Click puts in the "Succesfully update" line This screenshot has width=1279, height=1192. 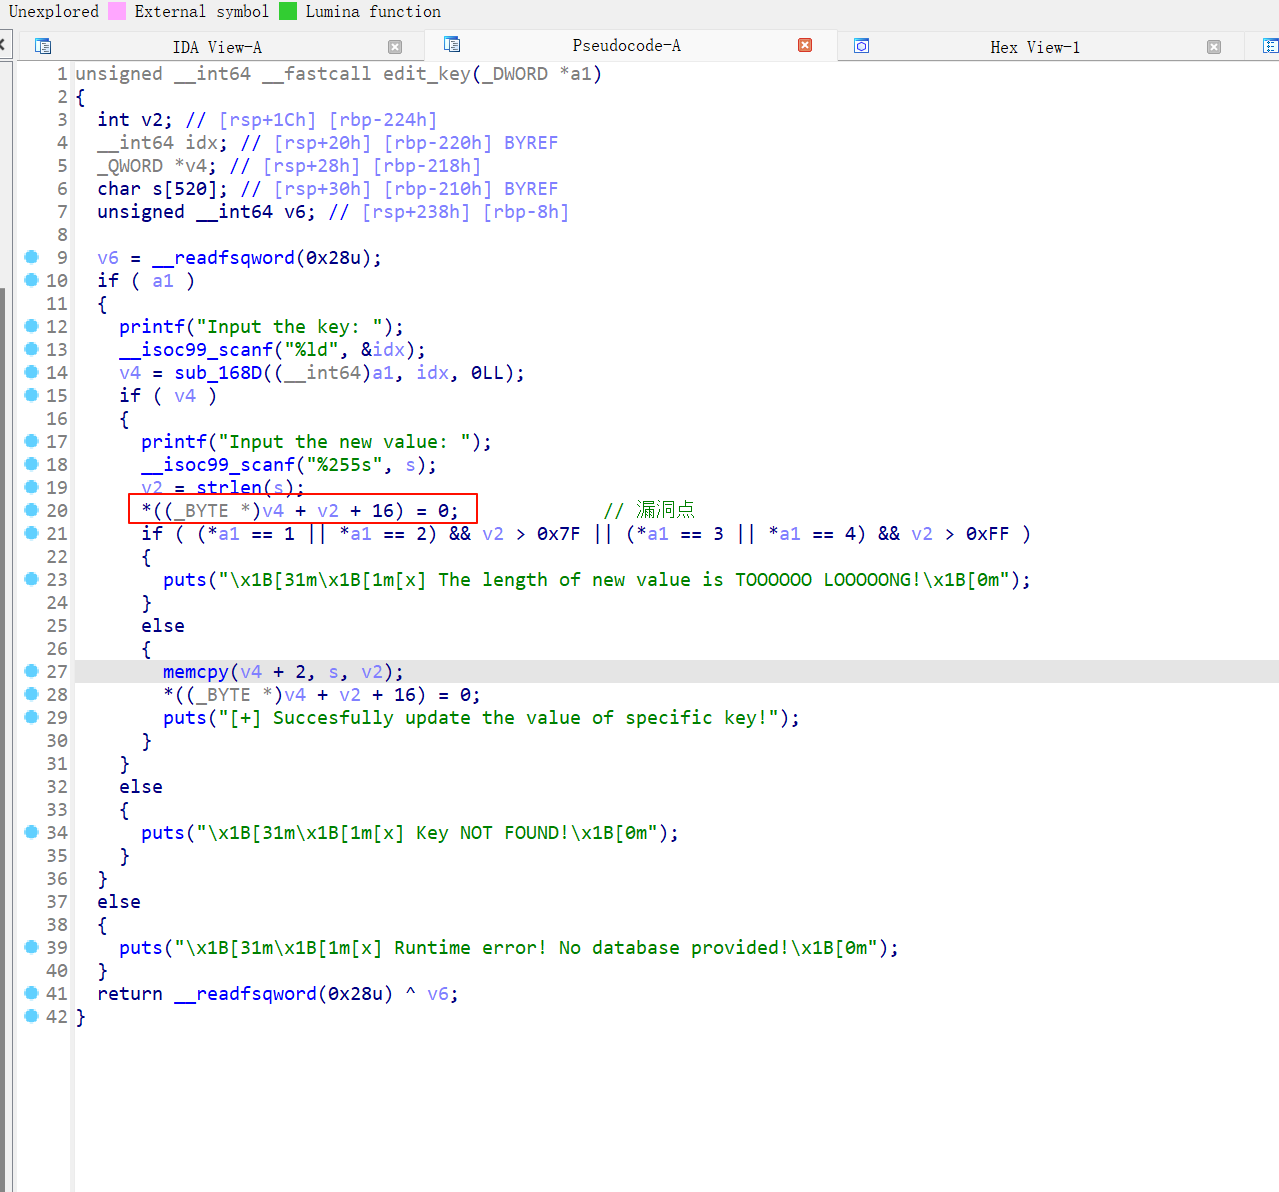(185, 718)
